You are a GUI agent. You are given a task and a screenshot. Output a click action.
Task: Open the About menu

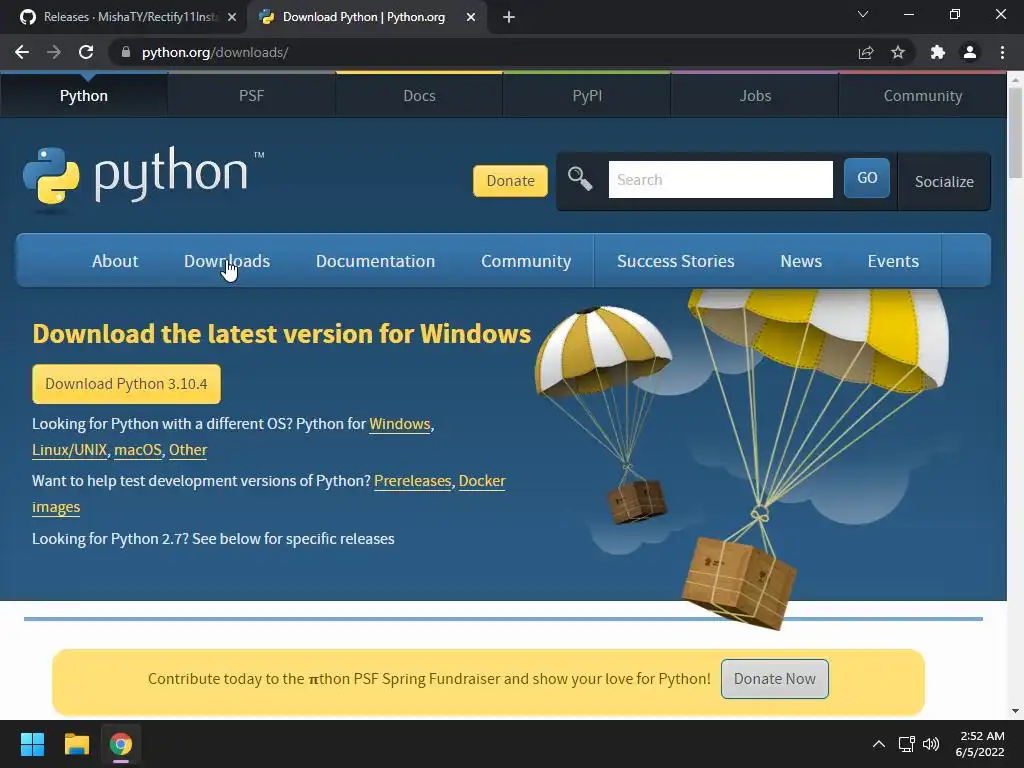coord(115,261)
